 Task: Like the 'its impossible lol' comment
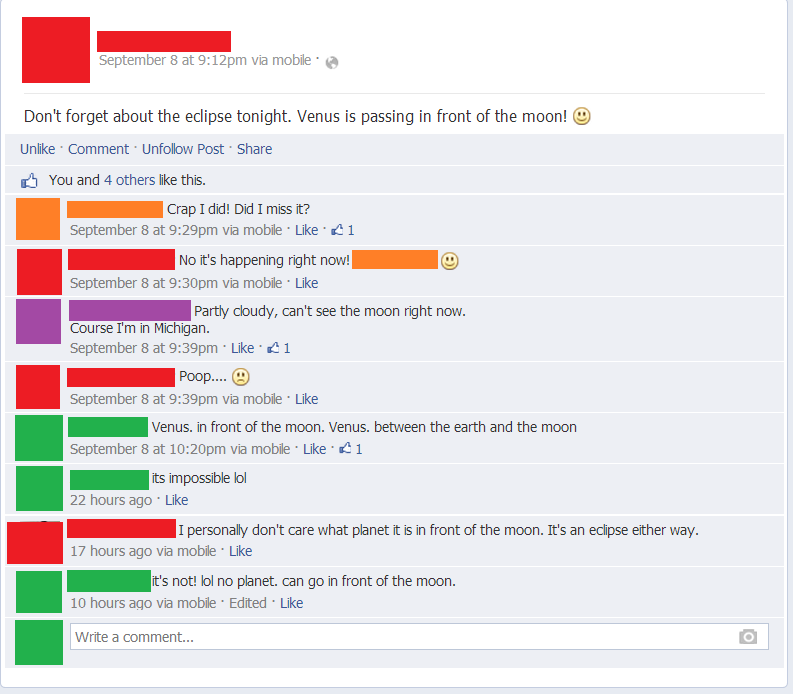[x=177, y=500]
